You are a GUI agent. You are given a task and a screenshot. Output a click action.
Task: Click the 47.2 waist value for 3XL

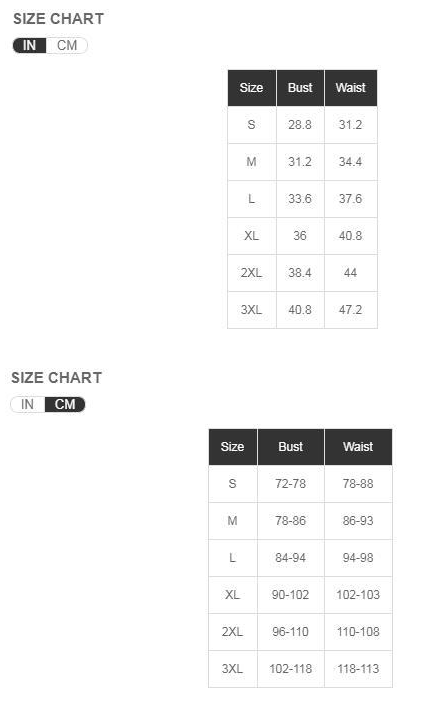pos(351,310)
